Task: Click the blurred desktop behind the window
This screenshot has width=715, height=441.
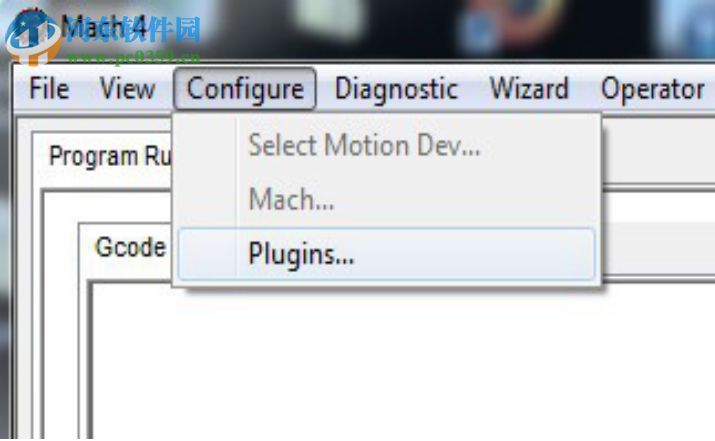Action: (410, 27)
